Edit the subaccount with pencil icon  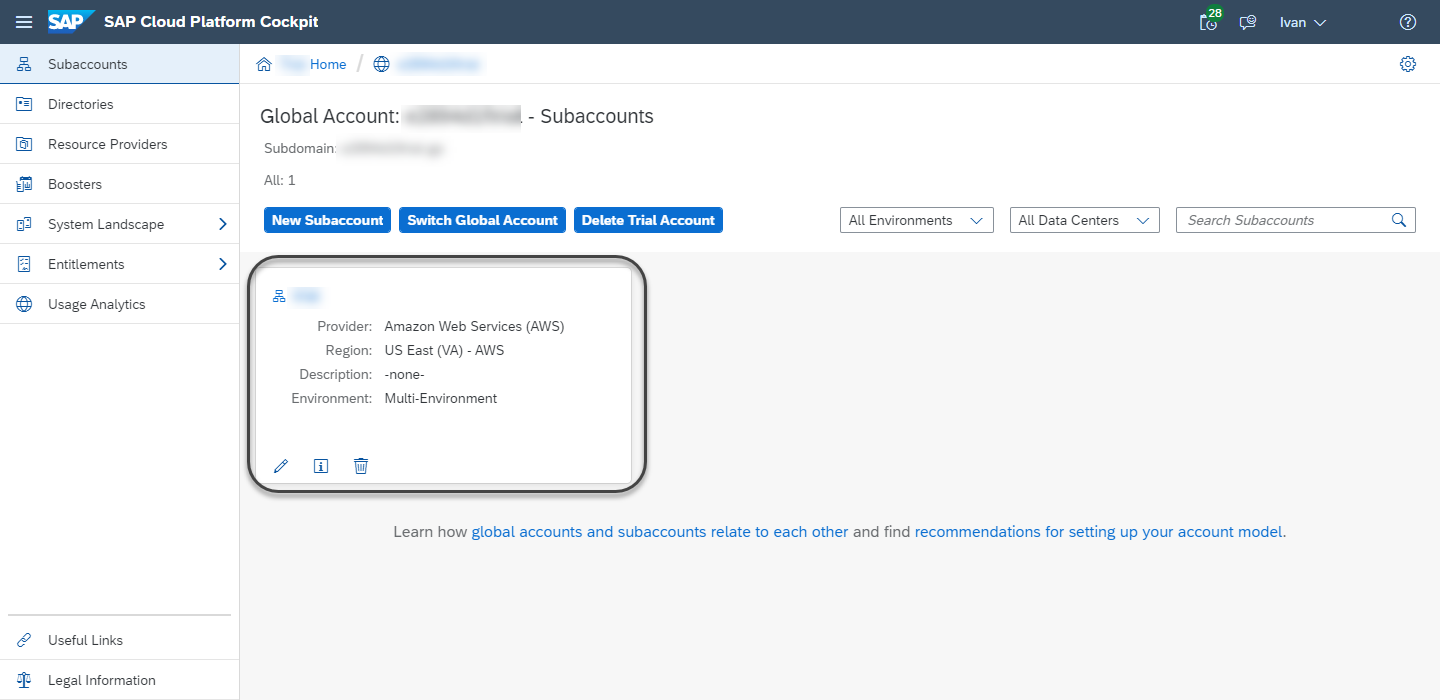pos(281,466)
